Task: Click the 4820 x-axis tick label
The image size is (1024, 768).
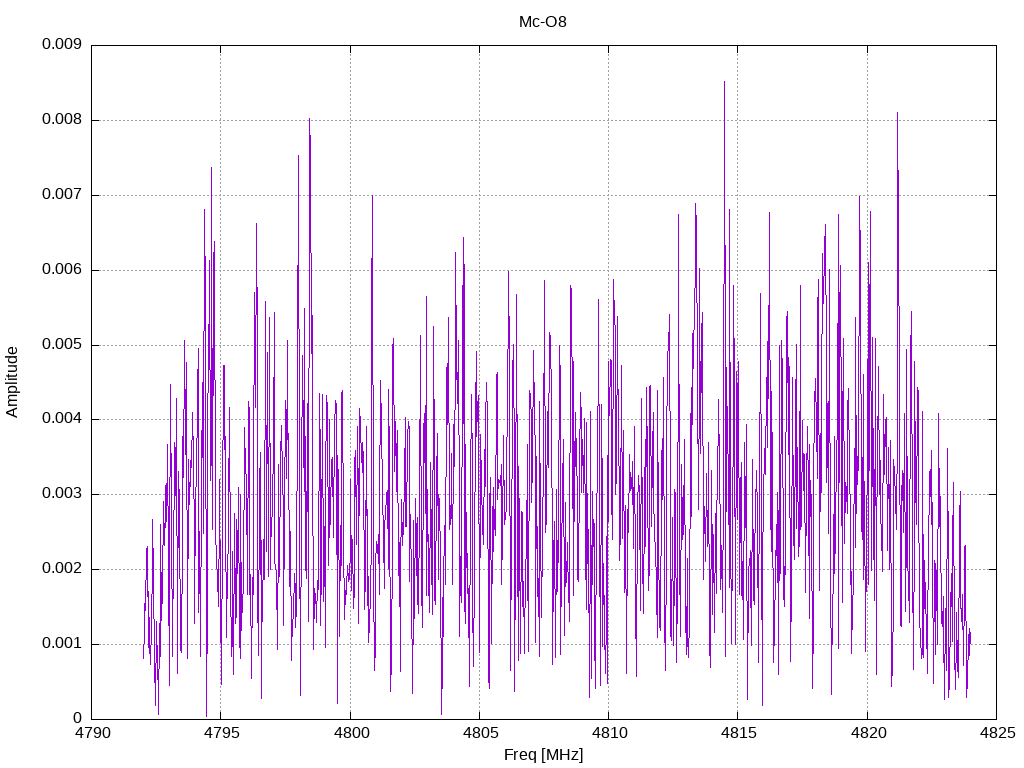Action: (868, 733)
